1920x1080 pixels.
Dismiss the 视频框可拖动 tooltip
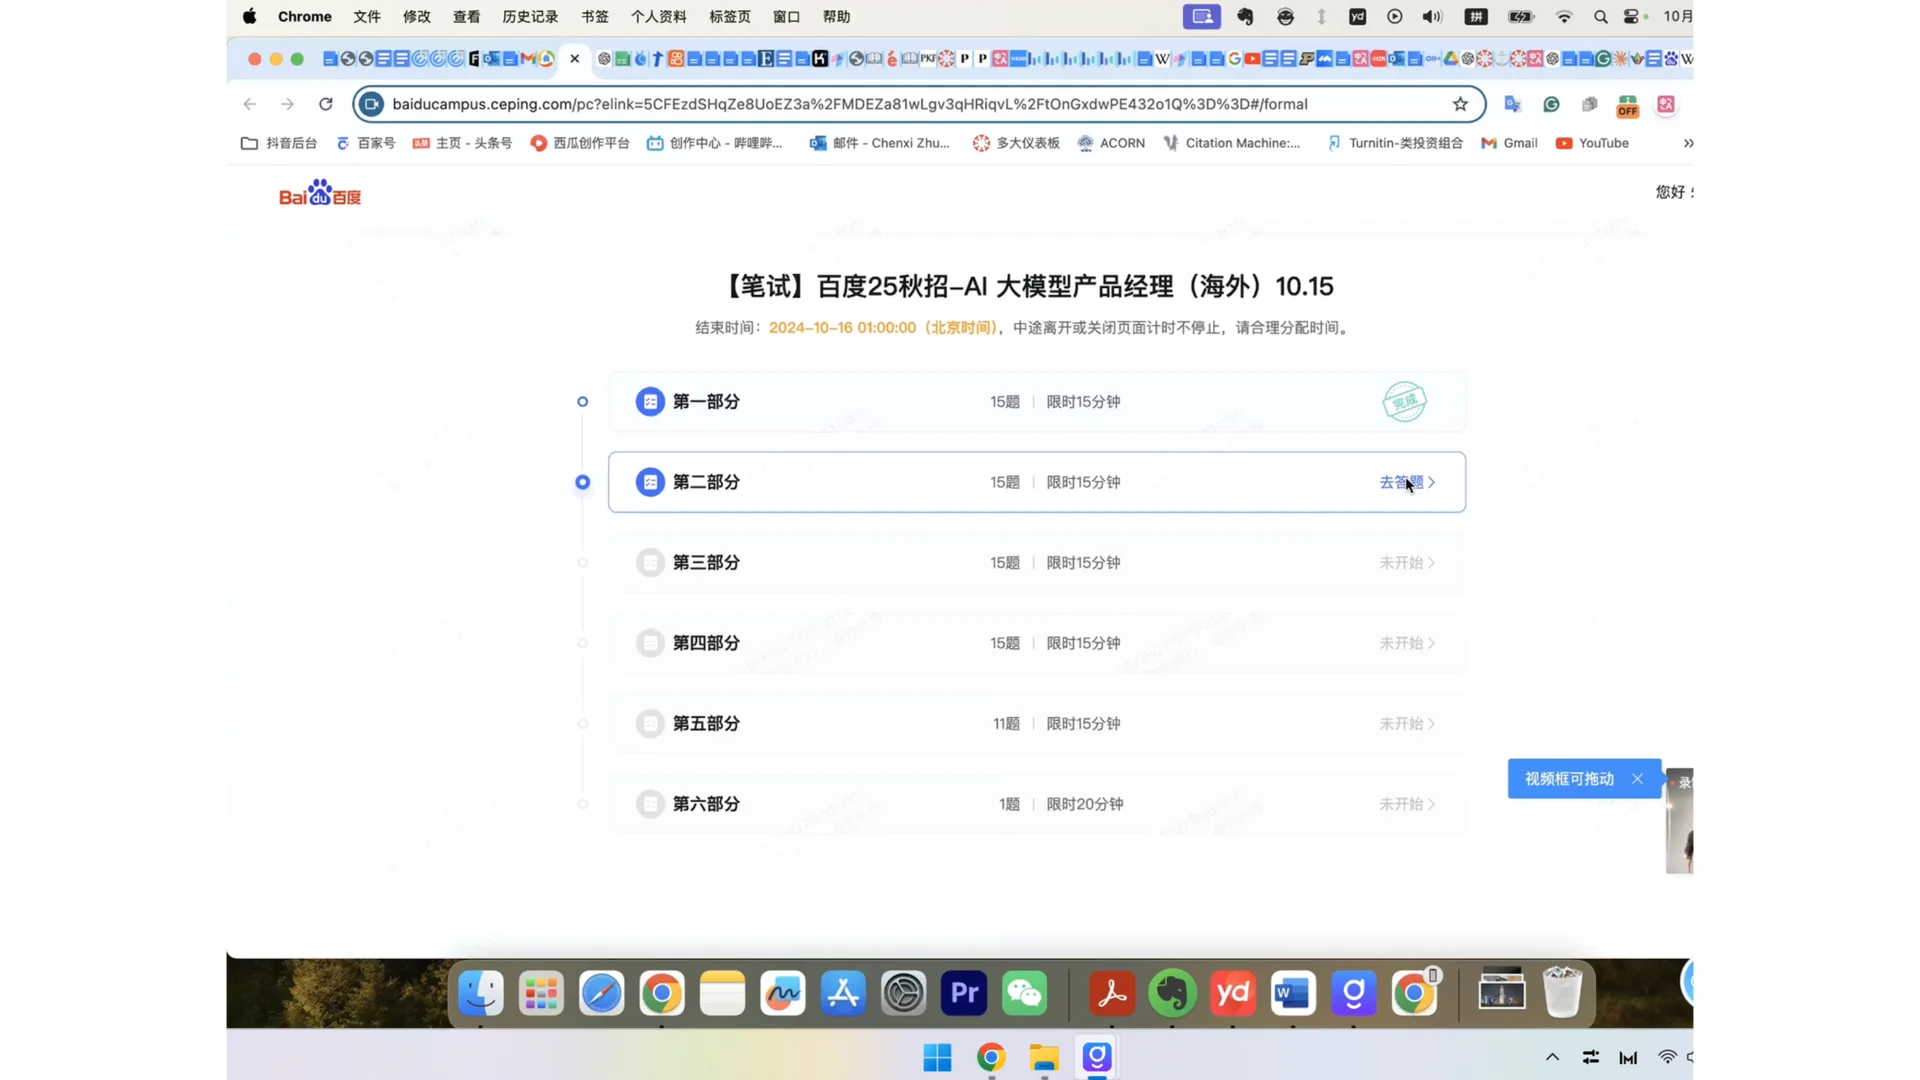pos(1637,779)
